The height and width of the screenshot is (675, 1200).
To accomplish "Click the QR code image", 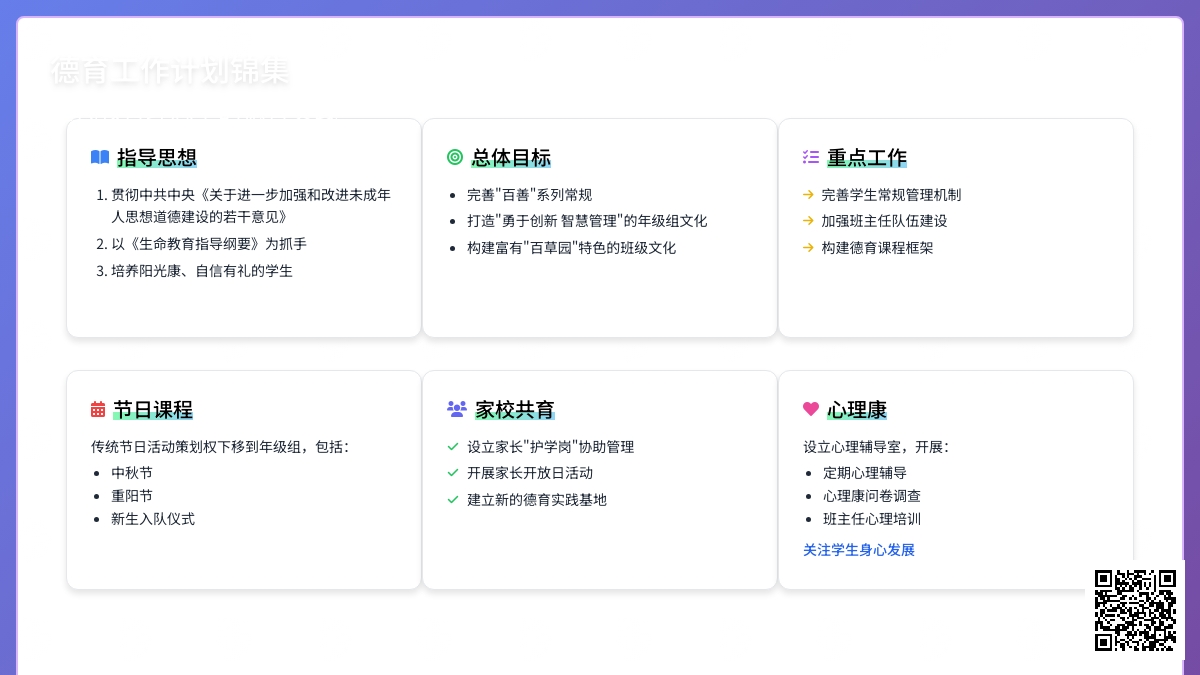I will tap(1135, 610).
